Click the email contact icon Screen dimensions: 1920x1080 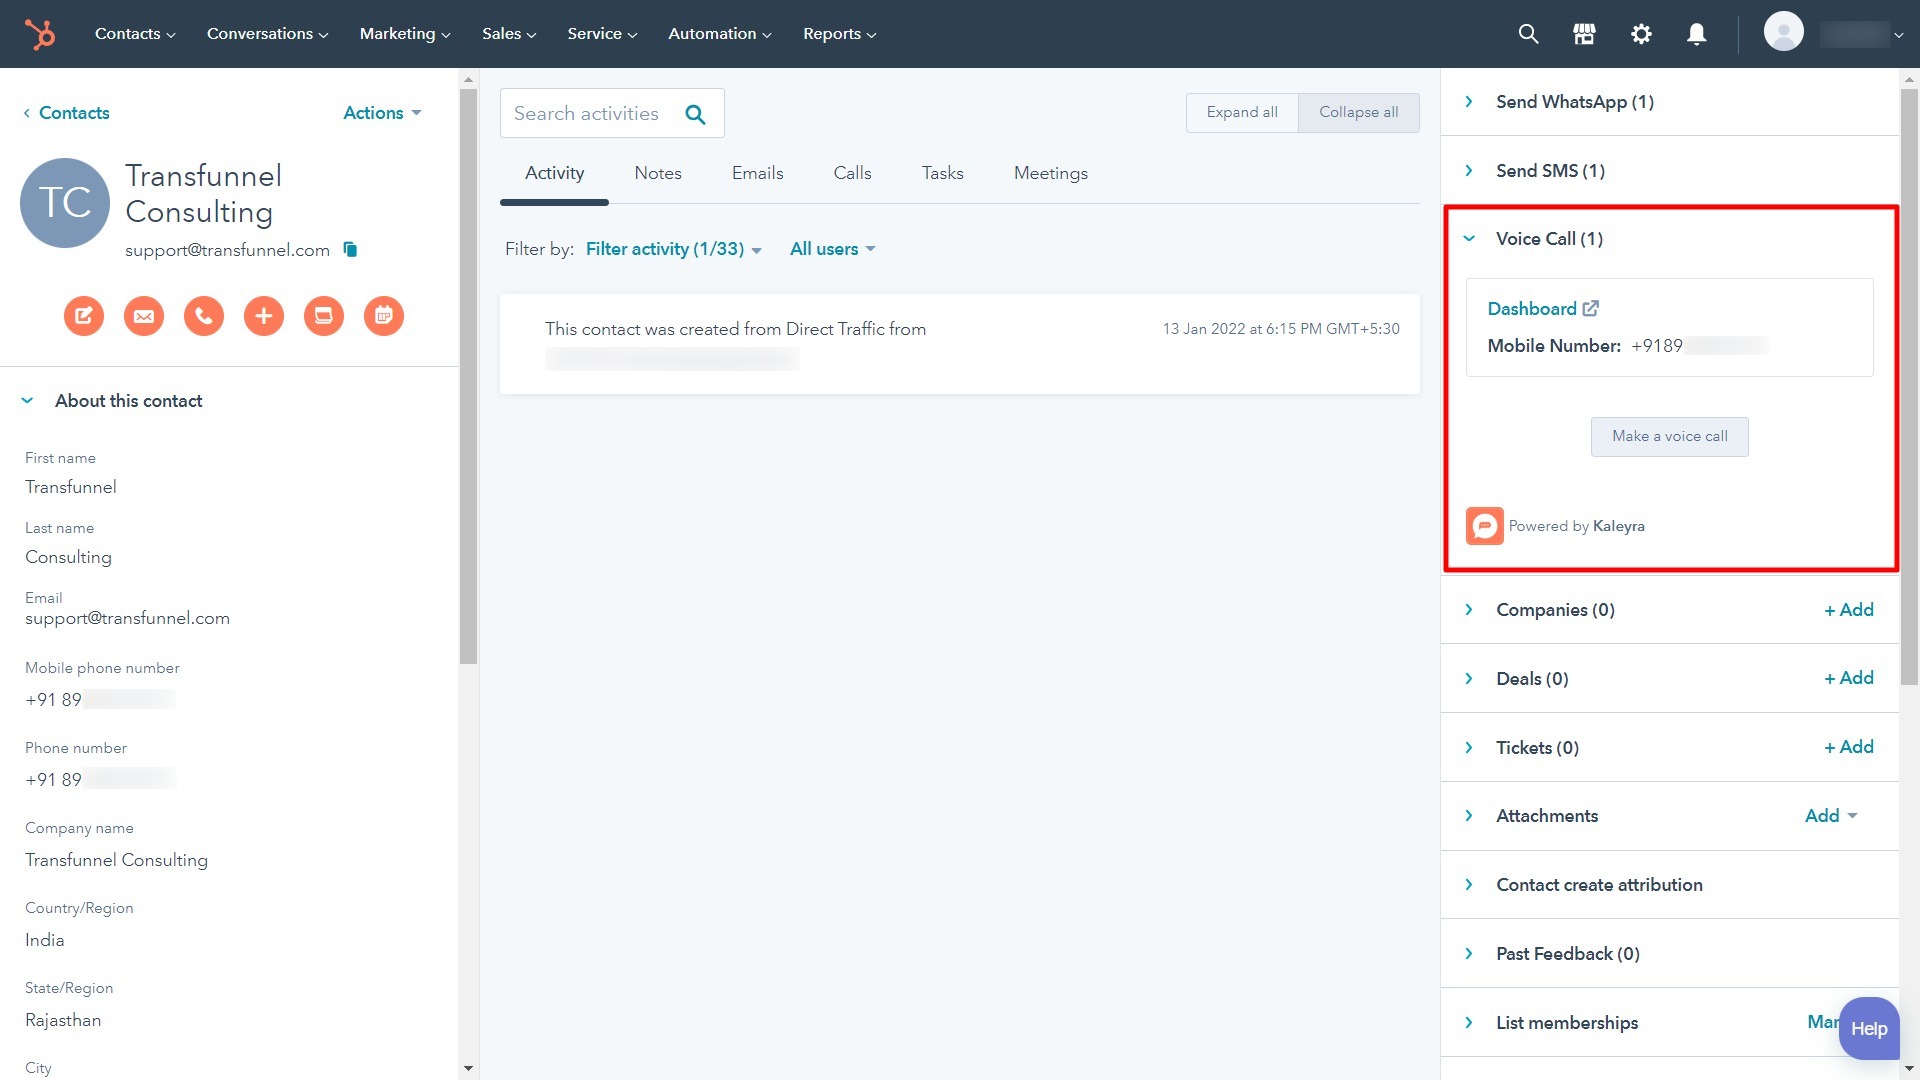142,315
